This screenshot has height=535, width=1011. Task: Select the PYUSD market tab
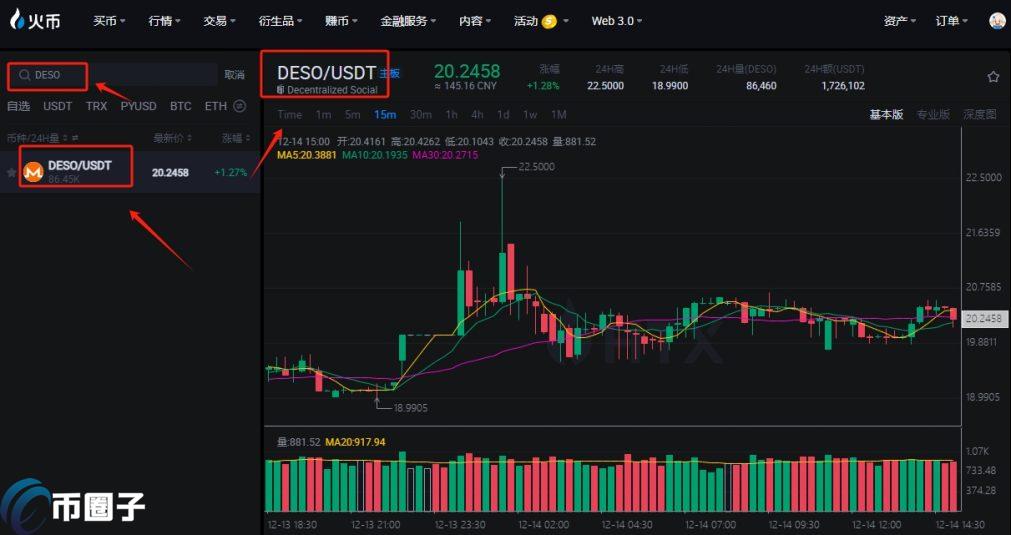(x=139, y=106)
